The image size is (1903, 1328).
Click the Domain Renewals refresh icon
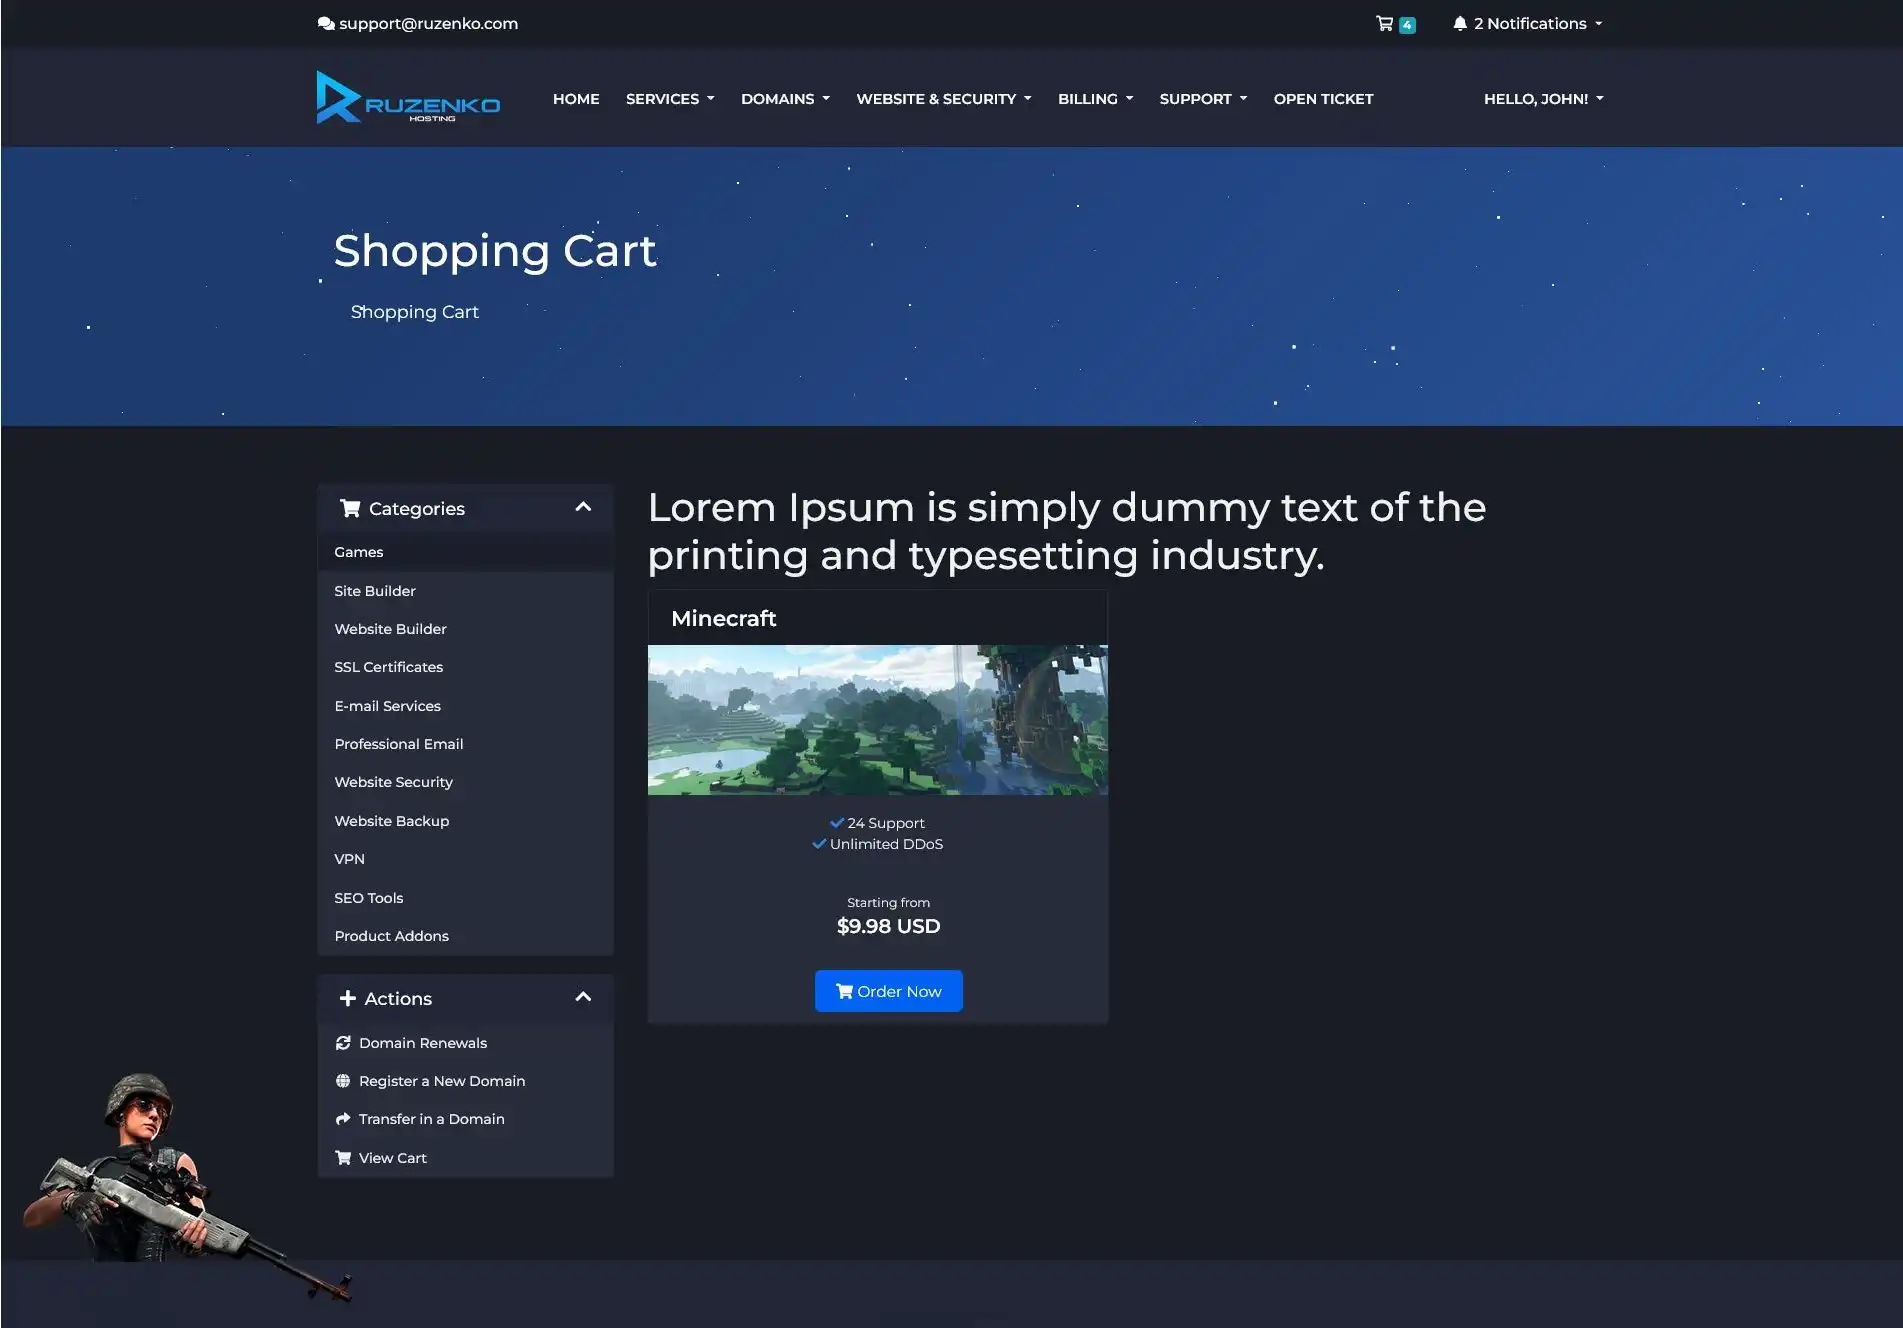coord(343,1043)
